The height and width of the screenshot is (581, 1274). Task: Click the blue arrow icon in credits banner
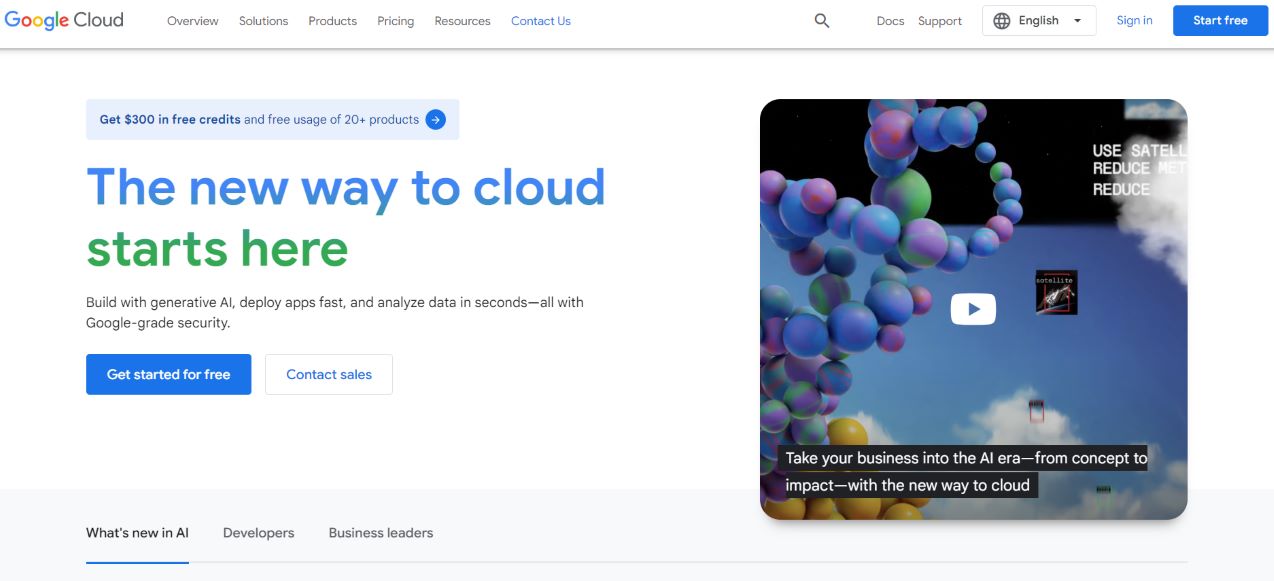436,120
